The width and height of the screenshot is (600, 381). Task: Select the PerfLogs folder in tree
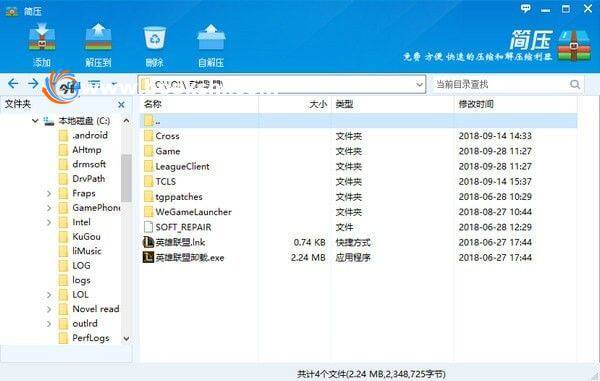91,338
